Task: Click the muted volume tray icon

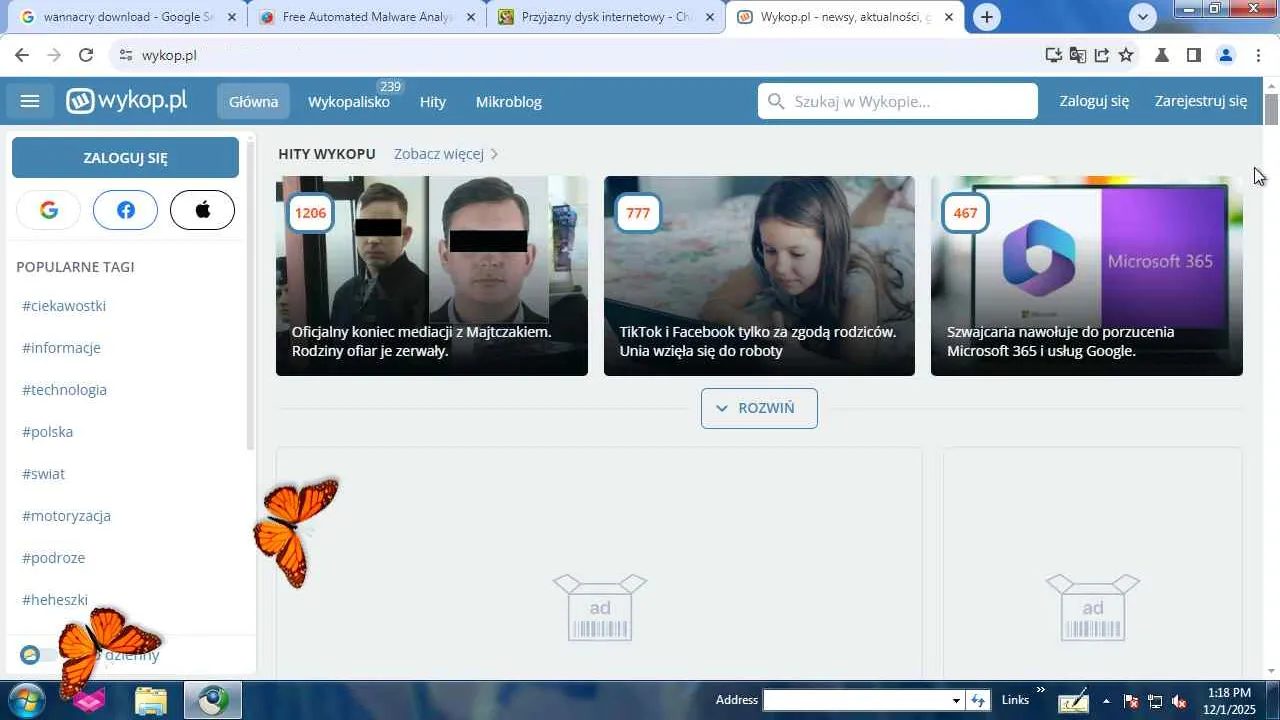Action: 1180,701
